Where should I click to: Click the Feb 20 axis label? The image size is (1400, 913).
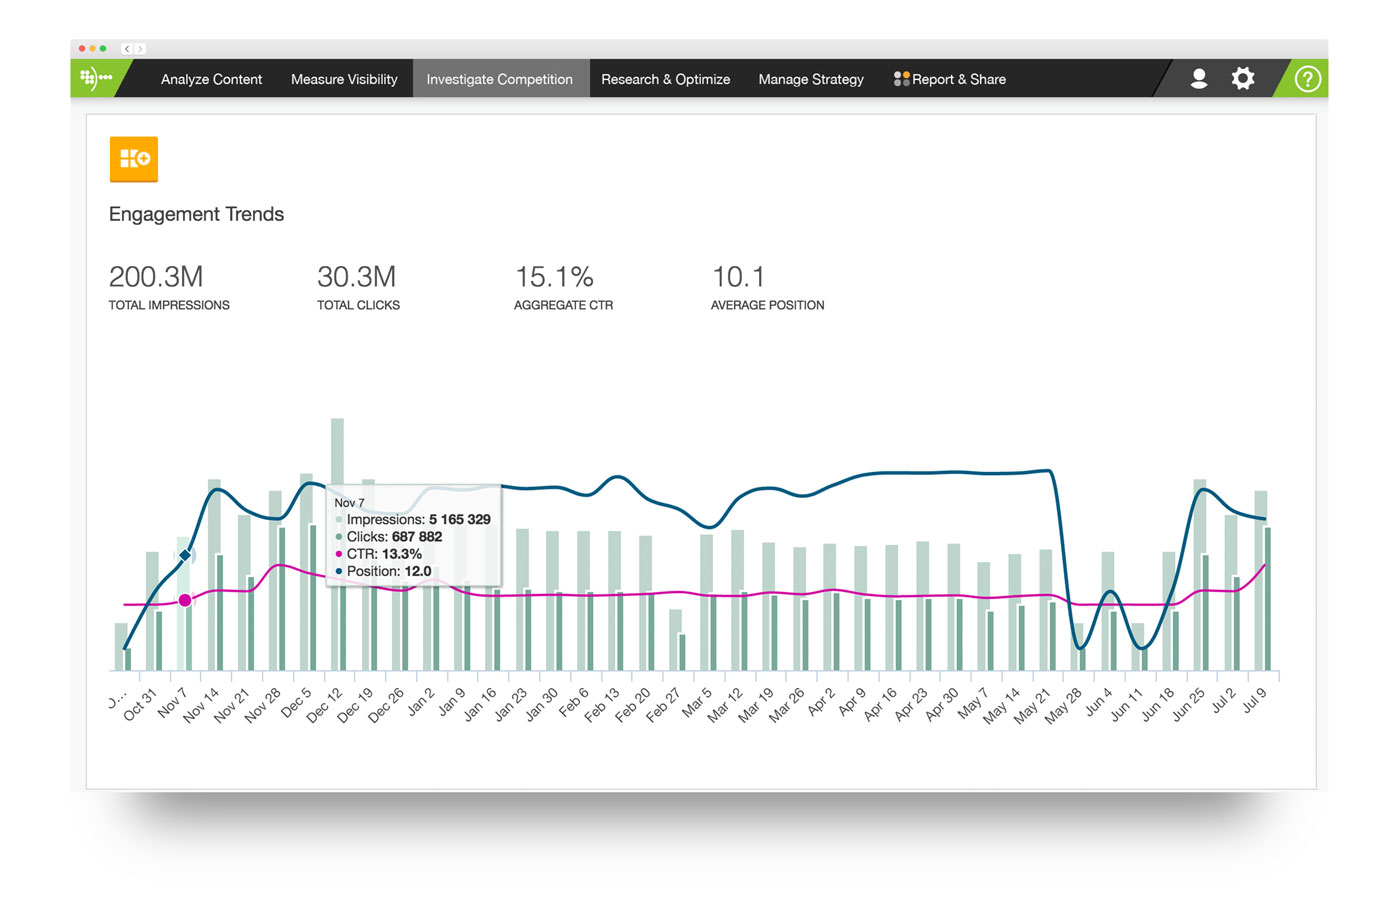click(x=632, y=704)
